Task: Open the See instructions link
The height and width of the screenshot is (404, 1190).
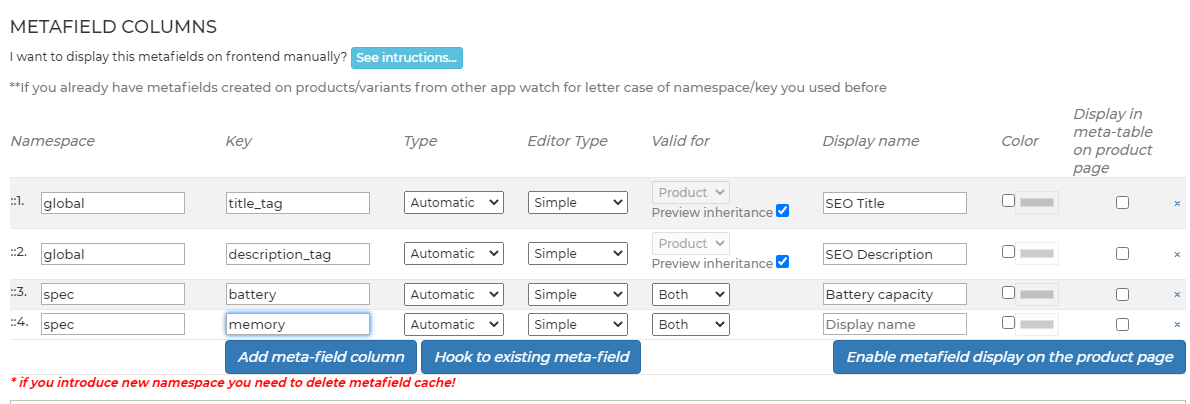Action: tap(406, 58)
